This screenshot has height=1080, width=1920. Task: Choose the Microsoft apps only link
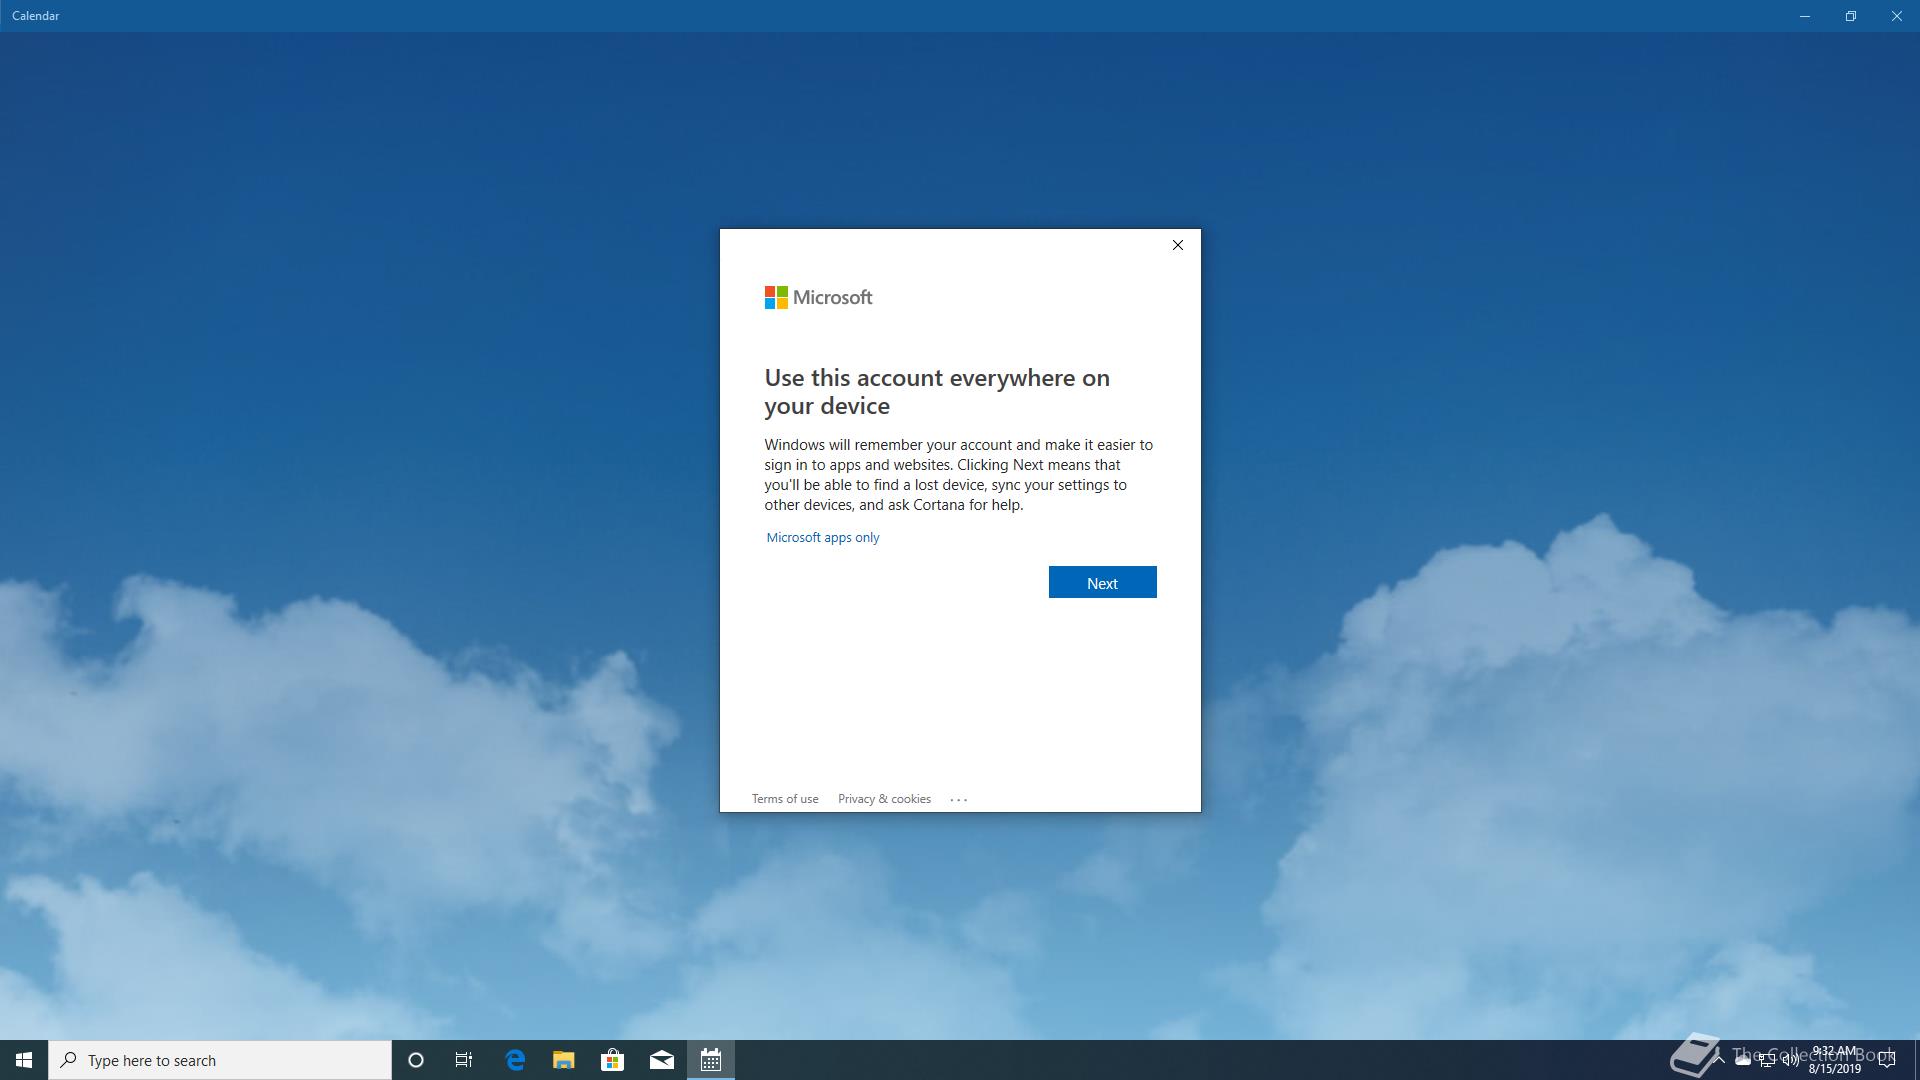[822, 537]
